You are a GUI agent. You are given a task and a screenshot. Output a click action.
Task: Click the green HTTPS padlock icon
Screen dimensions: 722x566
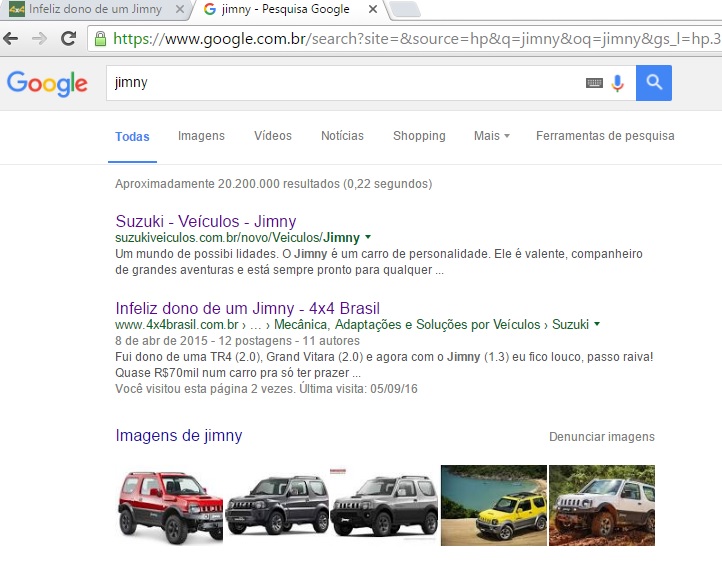(100, 39)
